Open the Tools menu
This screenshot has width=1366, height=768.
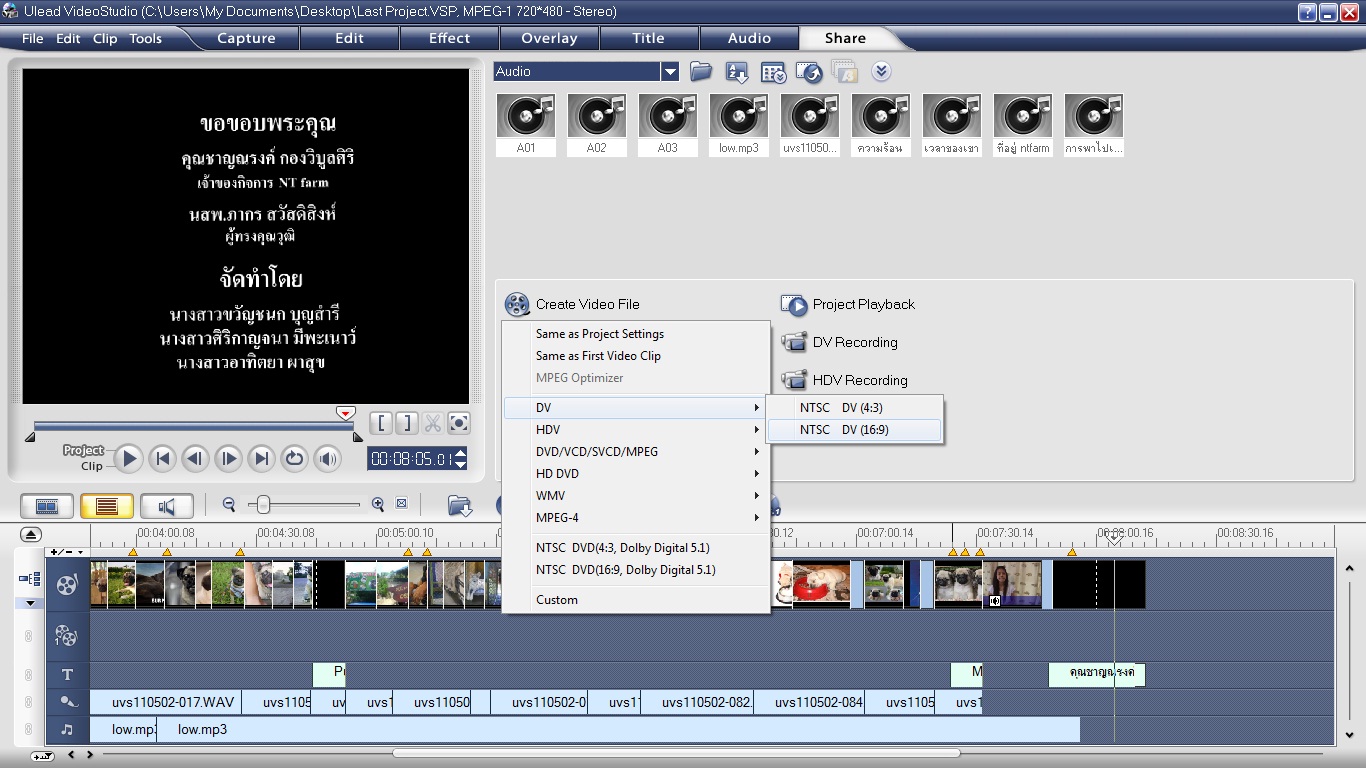(146, 39)
